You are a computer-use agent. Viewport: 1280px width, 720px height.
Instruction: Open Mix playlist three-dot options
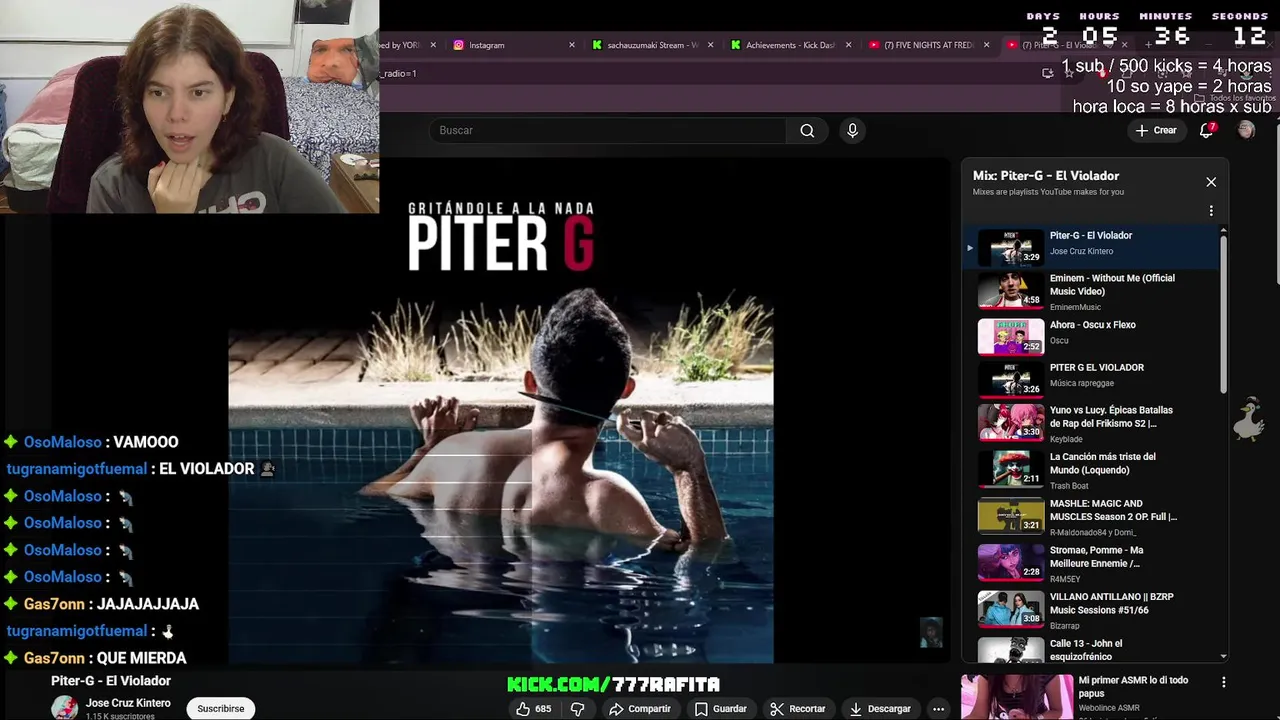click(x=1211, y=211)
